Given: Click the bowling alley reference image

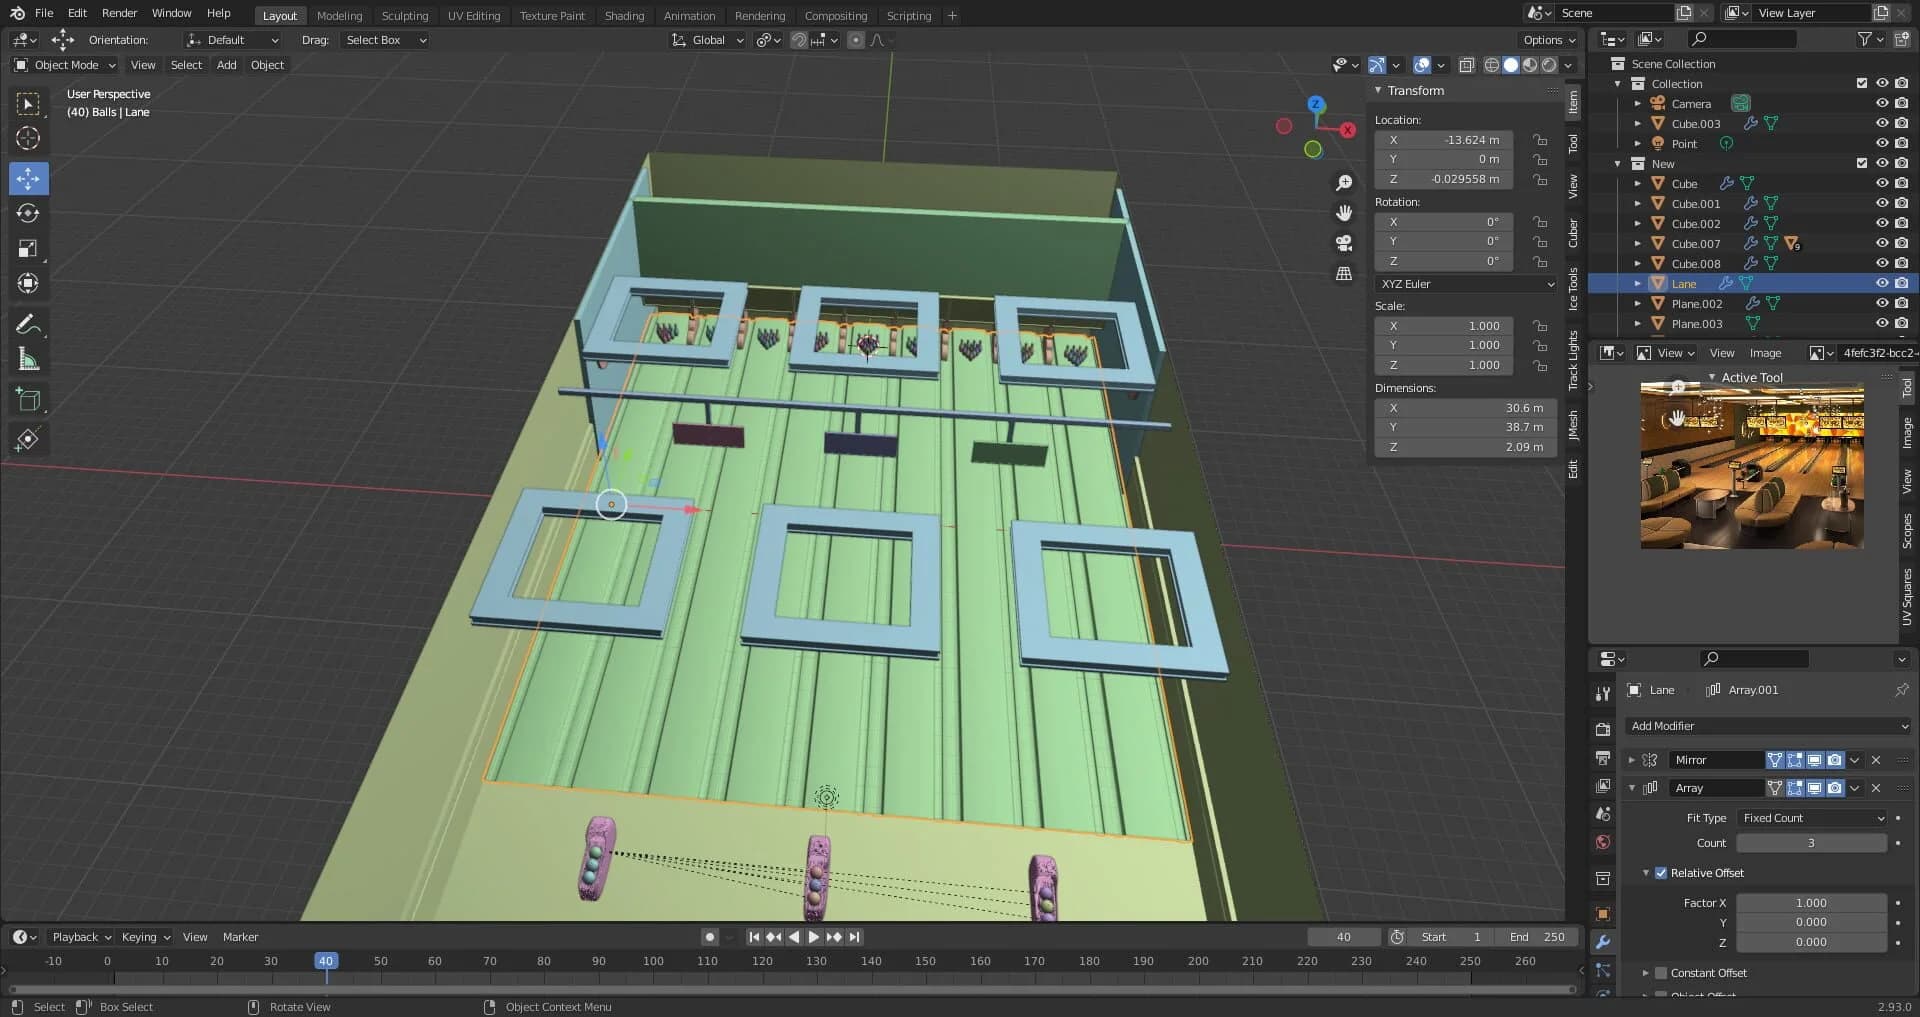Looking at the screenshot, I should [x=1752, y=467].
